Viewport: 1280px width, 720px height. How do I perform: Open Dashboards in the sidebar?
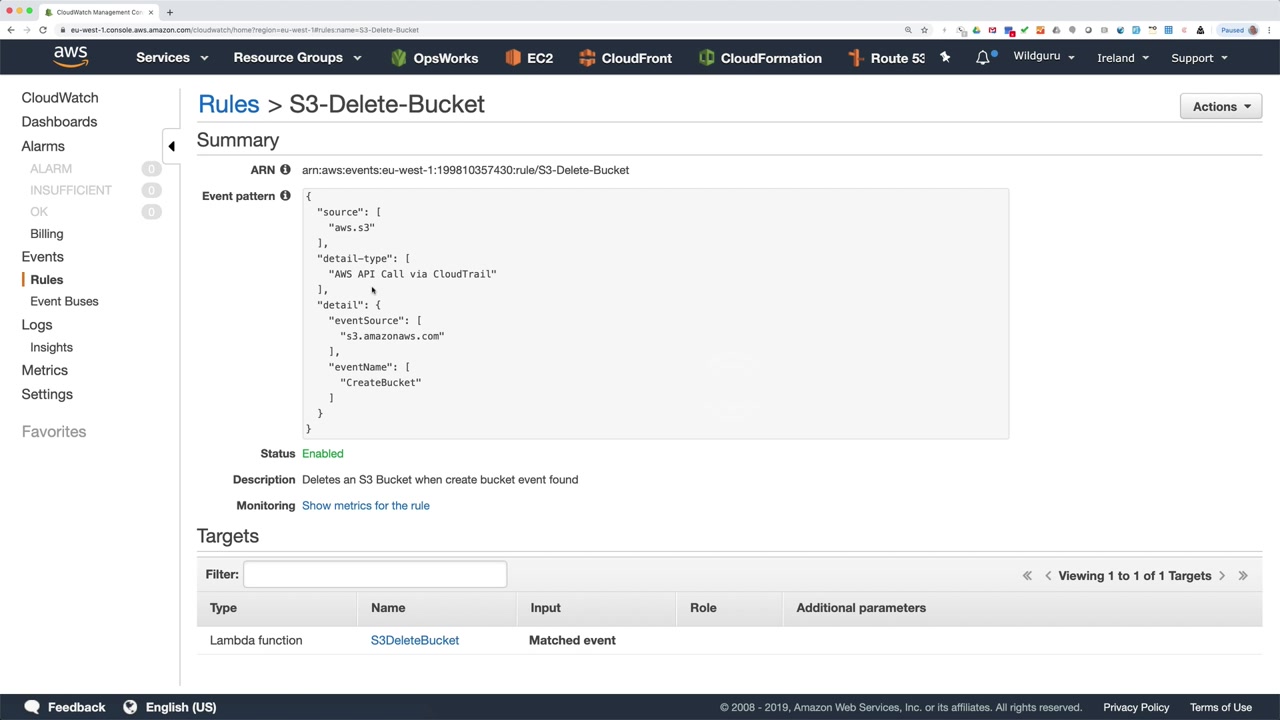(59, 122)
